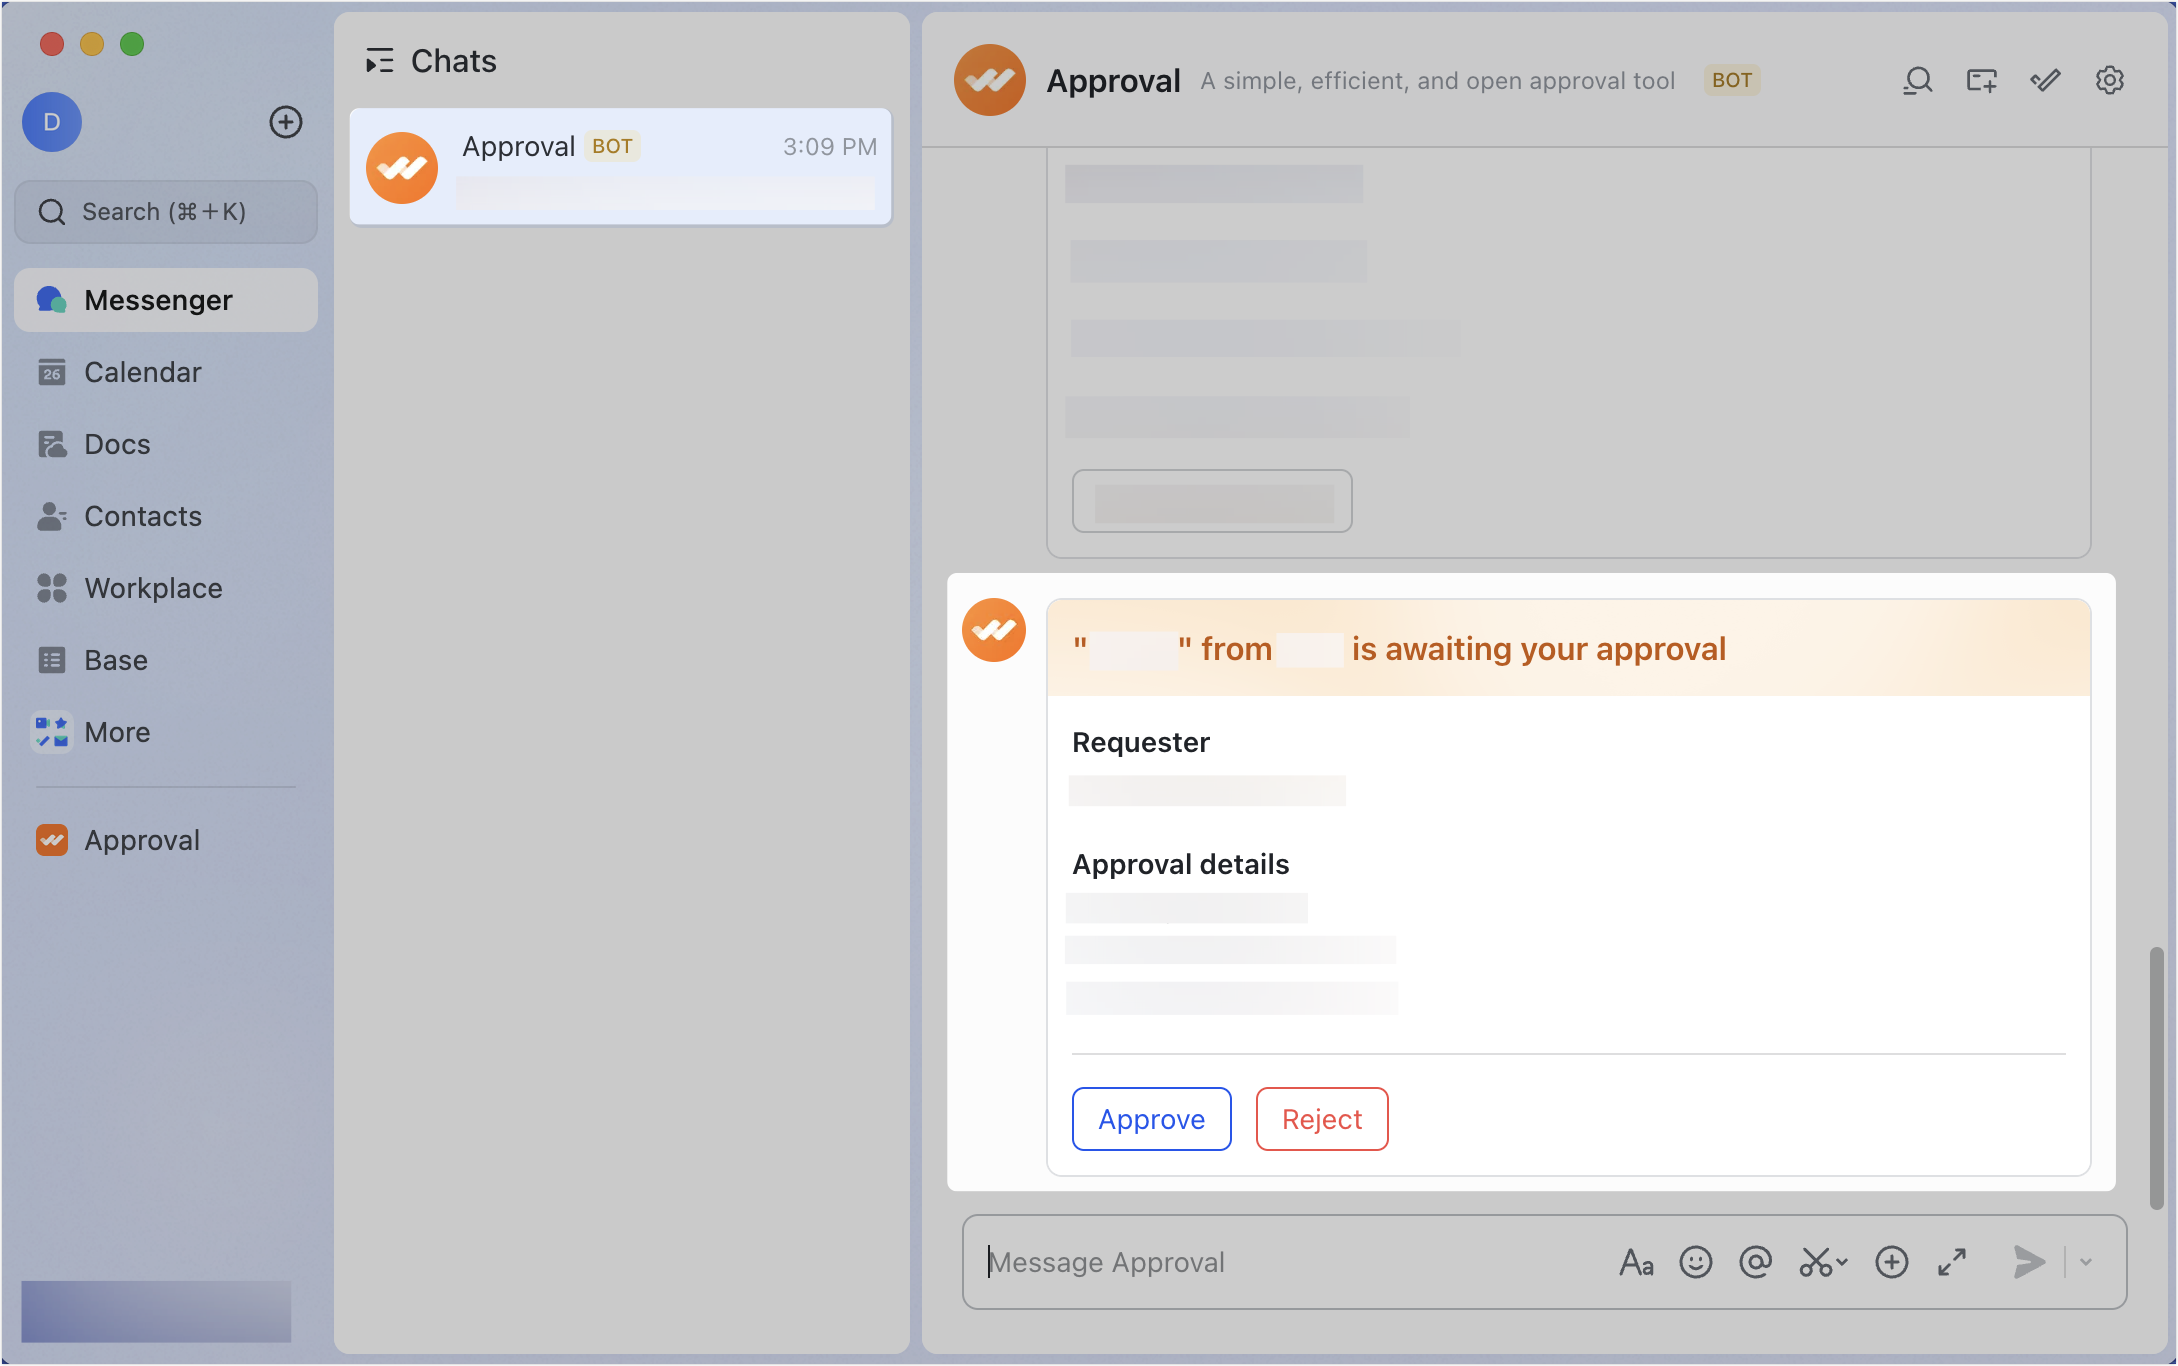The width and height of the screenshot is (2178, 1366).
Task: Approve the pending request
Action: coord(1151,1119)
